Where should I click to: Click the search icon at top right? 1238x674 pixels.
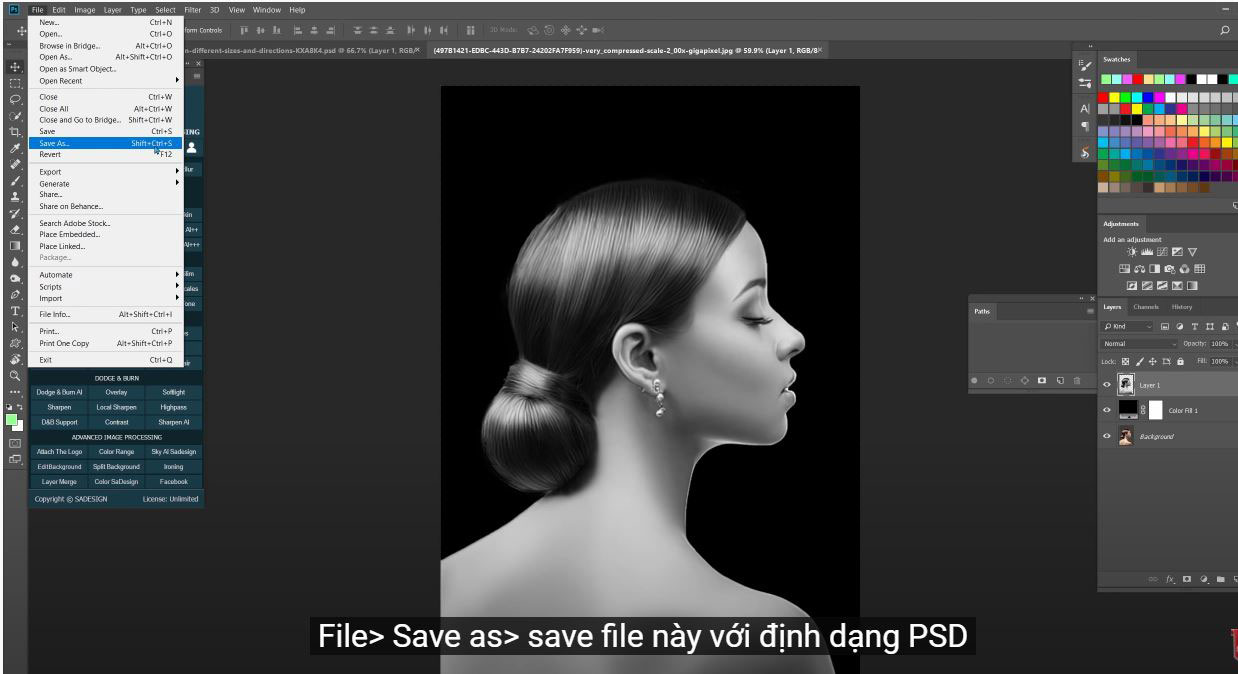point(1225,31)
